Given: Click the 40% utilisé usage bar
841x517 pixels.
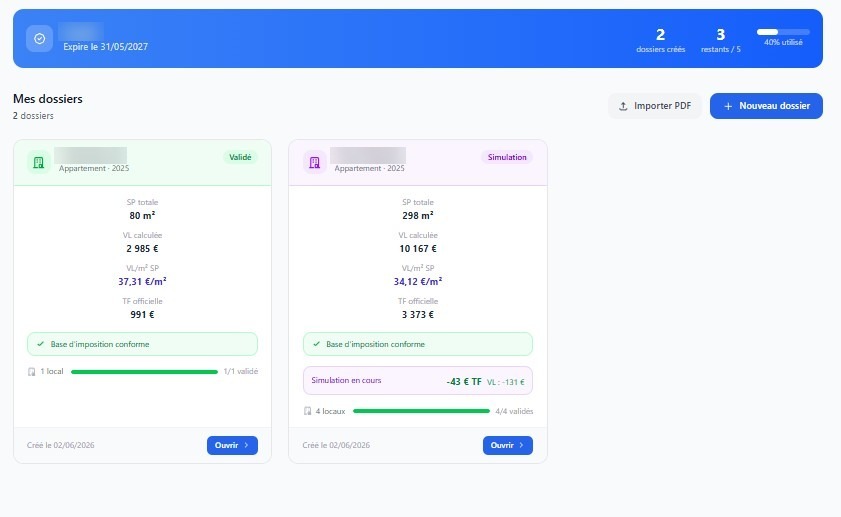Looking at the screenshot, I should 783,32.
